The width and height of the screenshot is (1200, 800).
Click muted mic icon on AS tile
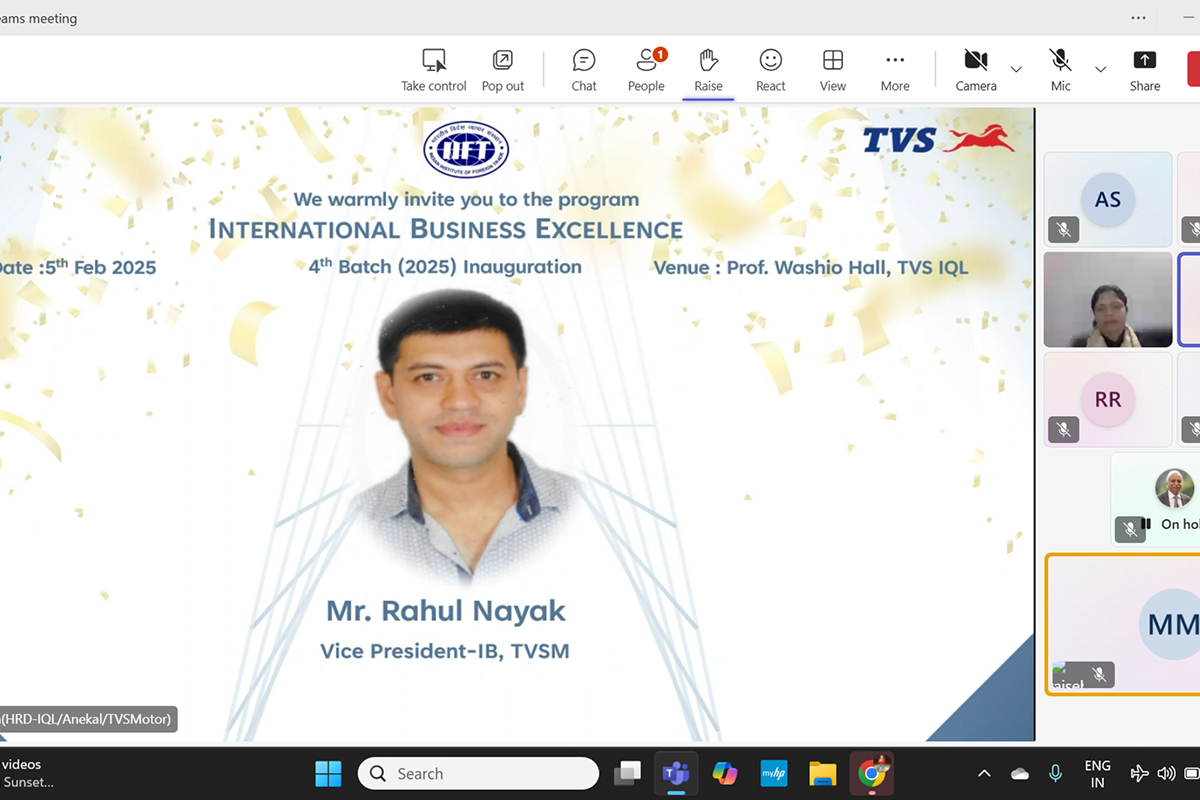pyautogui.click(x=1064, y=230)
